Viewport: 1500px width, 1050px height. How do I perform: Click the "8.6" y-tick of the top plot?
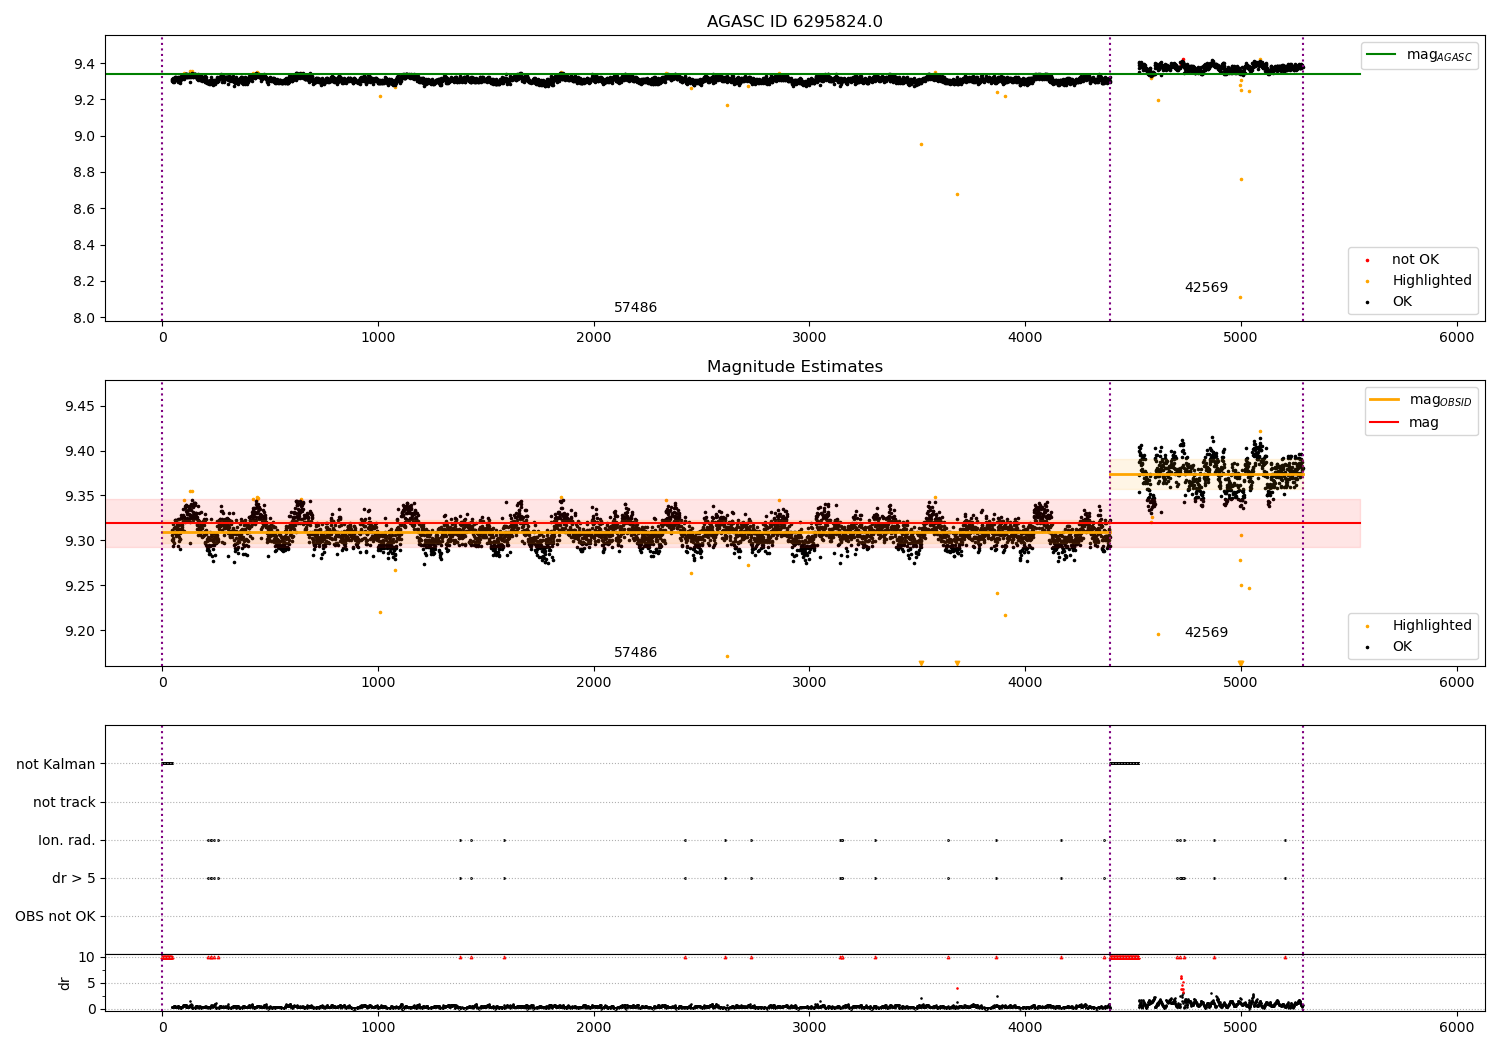[x=85, y=209]
